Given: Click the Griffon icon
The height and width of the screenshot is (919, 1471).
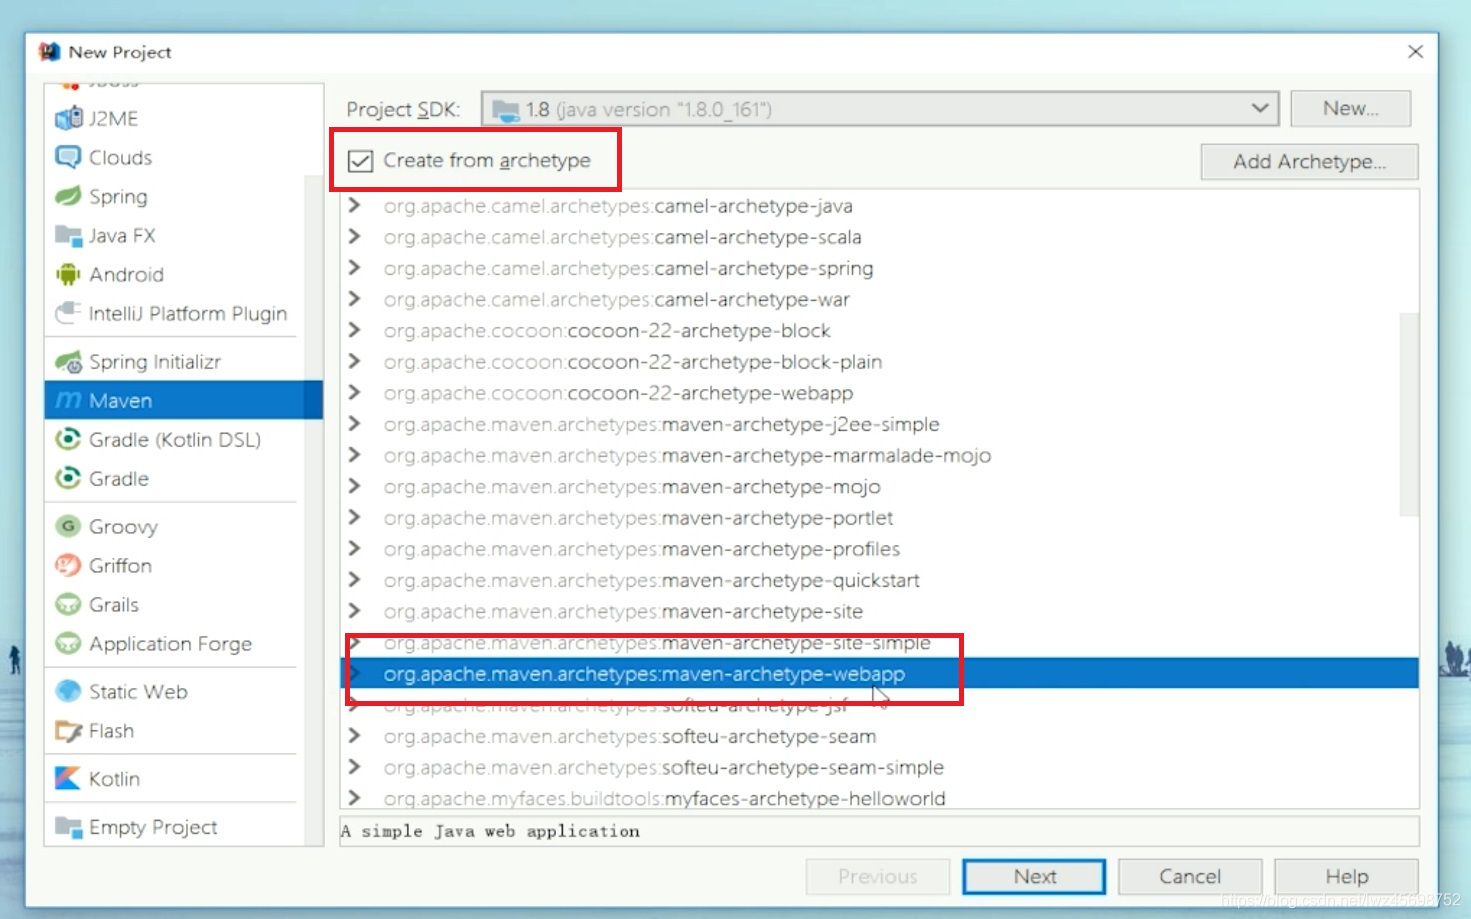Looking at the screenshot, I should click(x=68, y=565).
